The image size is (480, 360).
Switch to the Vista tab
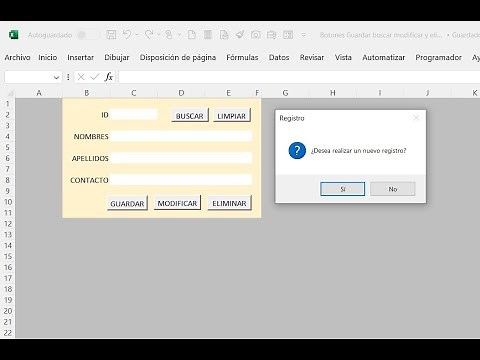343,58
